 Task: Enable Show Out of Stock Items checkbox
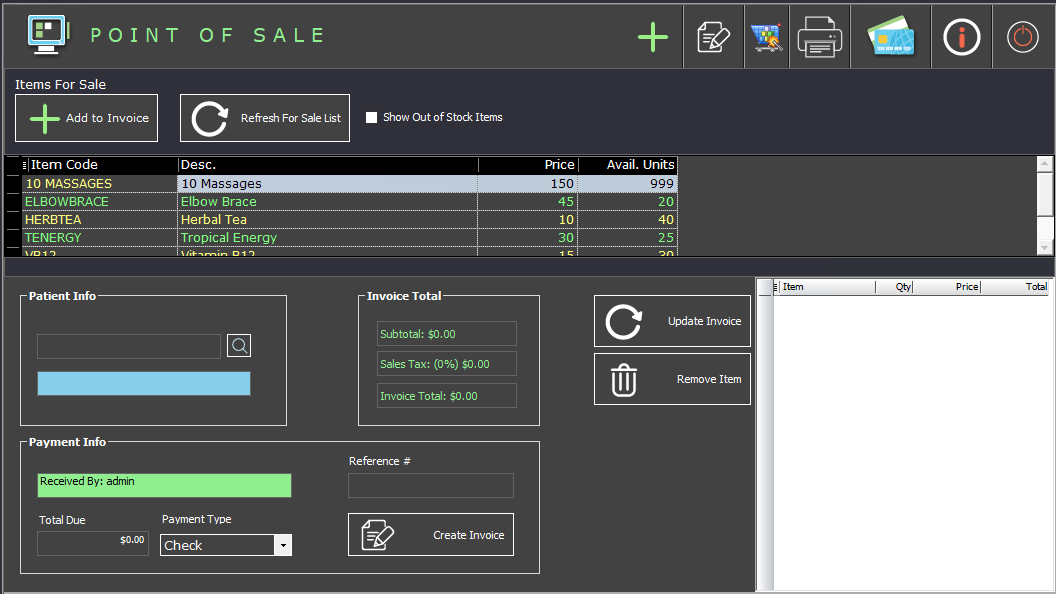[x=372, y=118]
